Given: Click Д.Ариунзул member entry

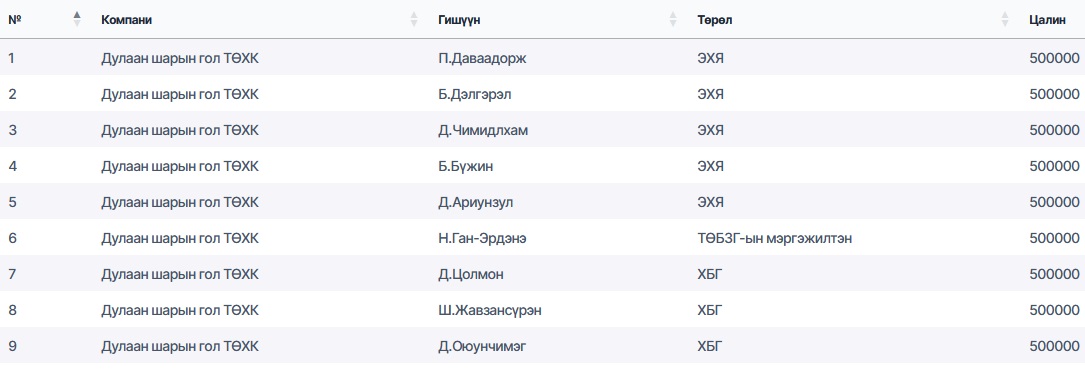Looking at the screenshot, I should (x=476, y=202).
